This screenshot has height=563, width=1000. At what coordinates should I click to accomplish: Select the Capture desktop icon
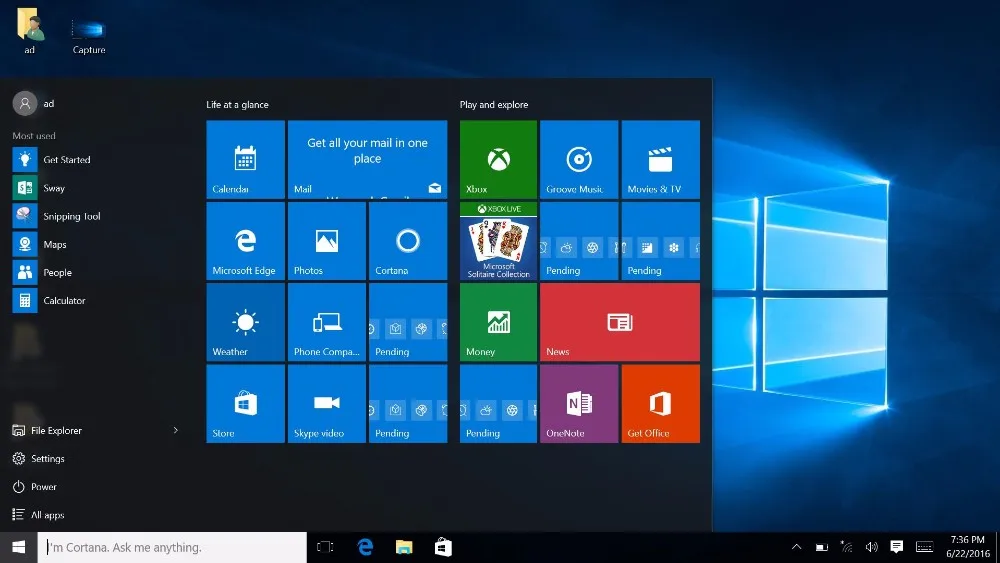(x=89, y=35)
